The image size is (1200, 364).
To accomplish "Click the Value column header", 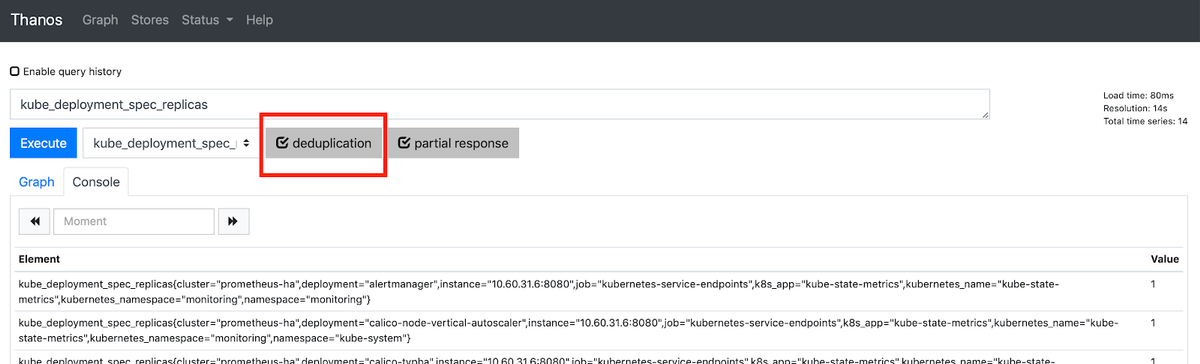I will [x=1166, y=259].
